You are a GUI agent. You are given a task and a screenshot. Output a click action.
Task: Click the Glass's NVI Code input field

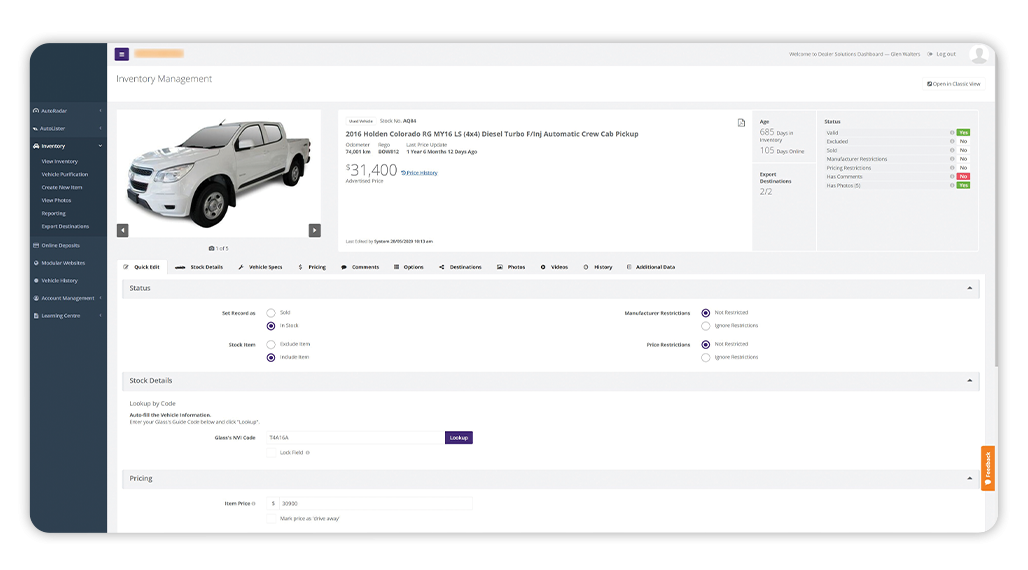point(355,438)
